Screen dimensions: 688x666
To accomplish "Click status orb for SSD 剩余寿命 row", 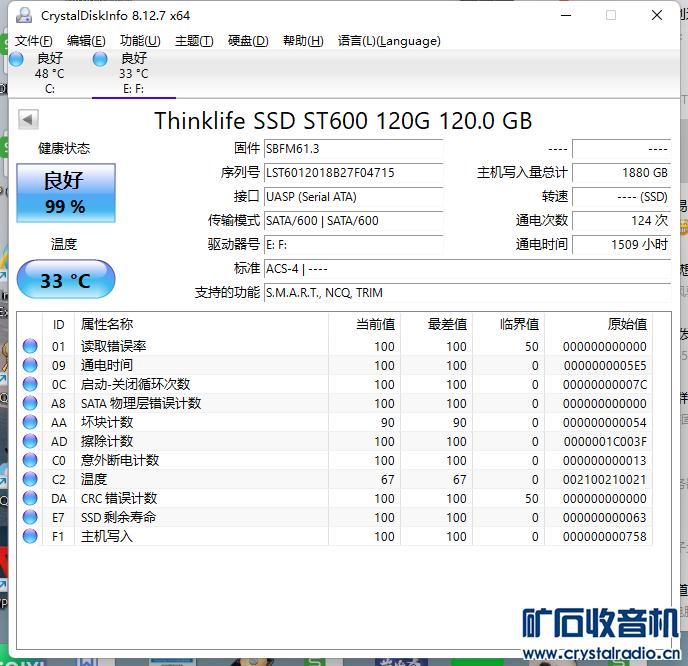I will (x=30, y=518).
